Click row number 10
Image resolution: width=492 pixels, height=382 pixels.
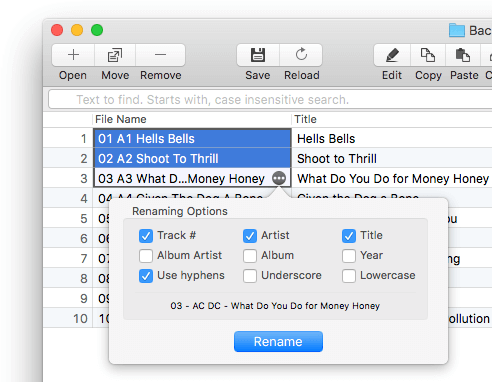80,319
